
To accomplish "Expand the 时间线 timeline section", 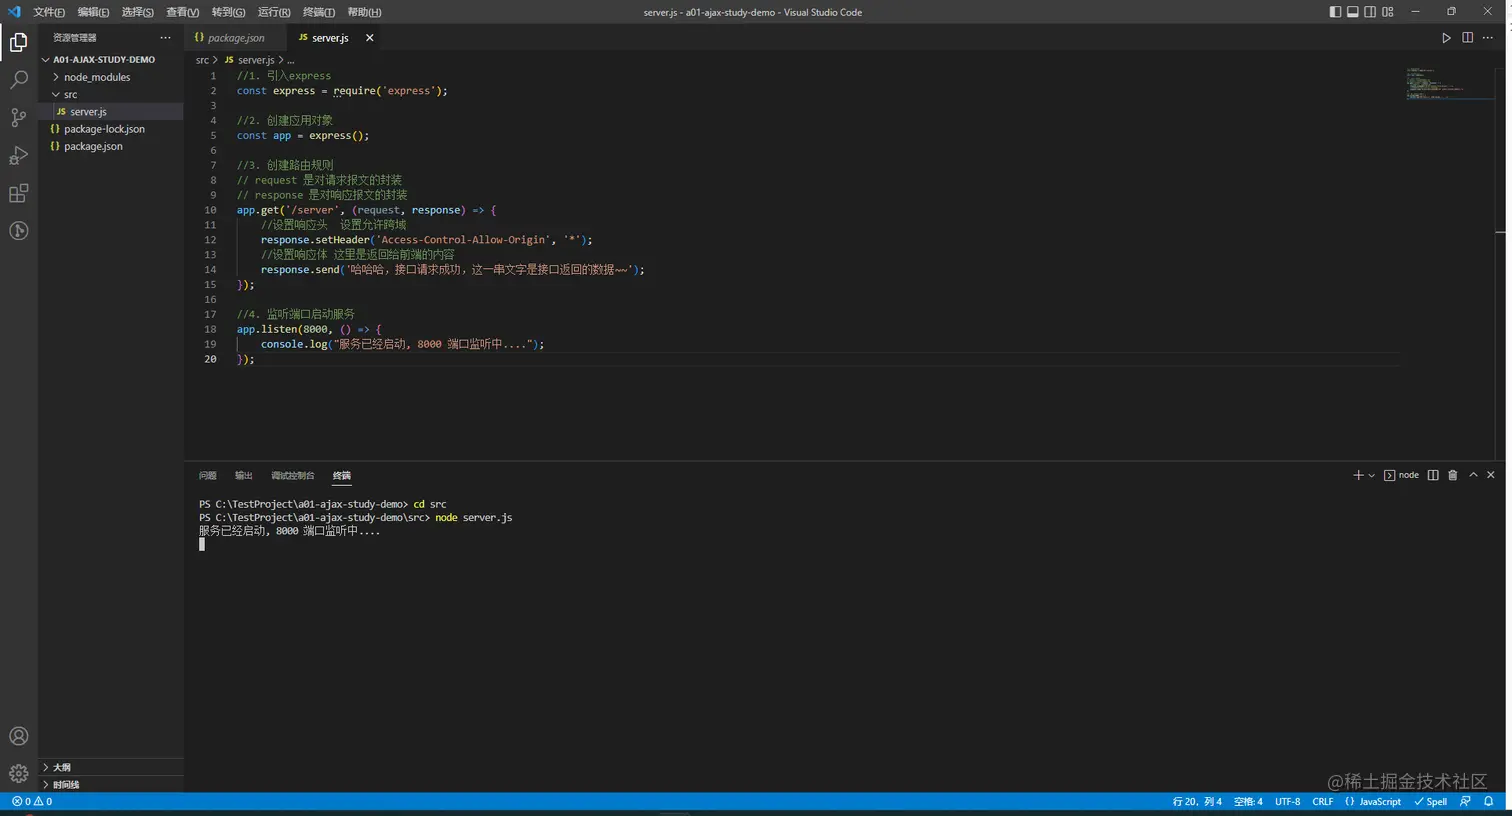I will [x=110, y=785].
